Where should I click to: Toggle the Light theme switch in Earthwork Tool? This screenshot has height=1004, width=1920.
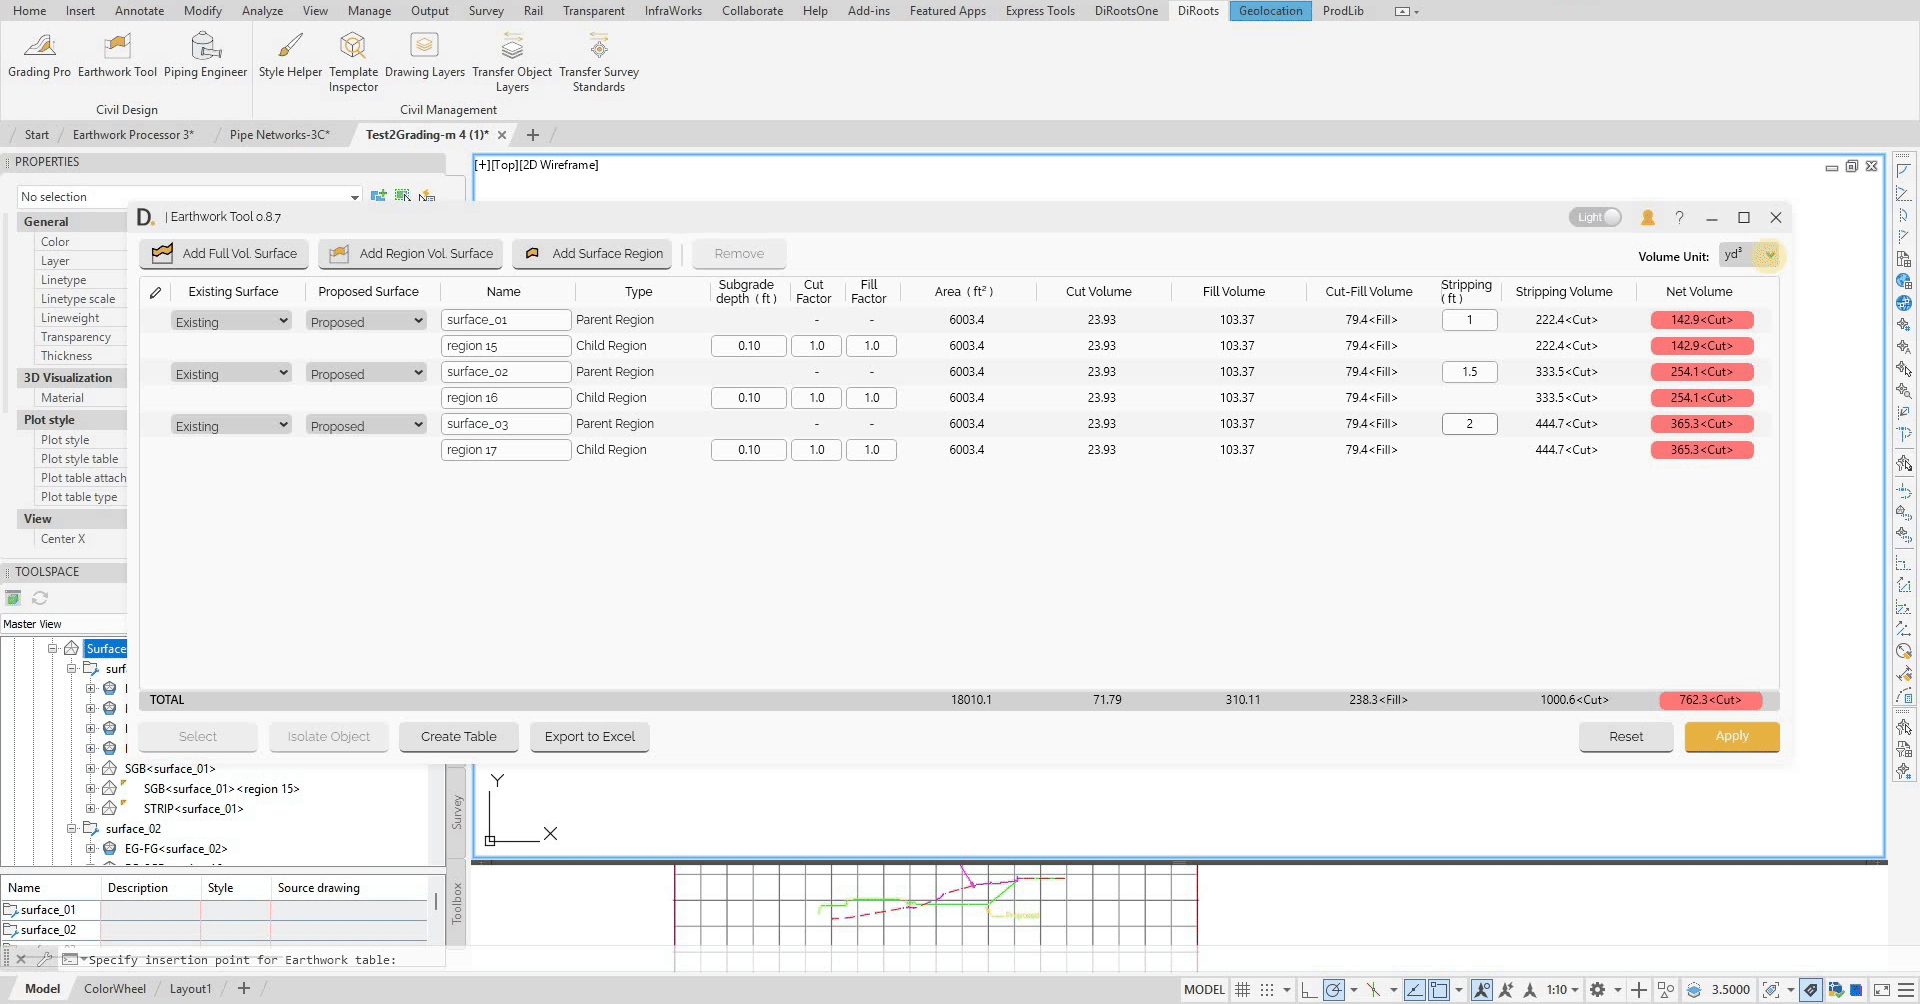(1595, 217)
